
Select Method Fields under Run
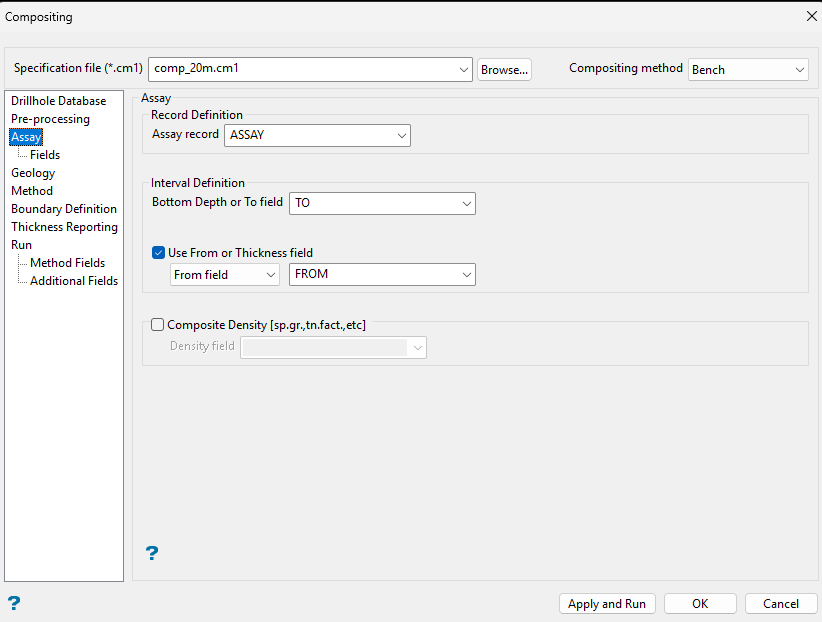68,263
